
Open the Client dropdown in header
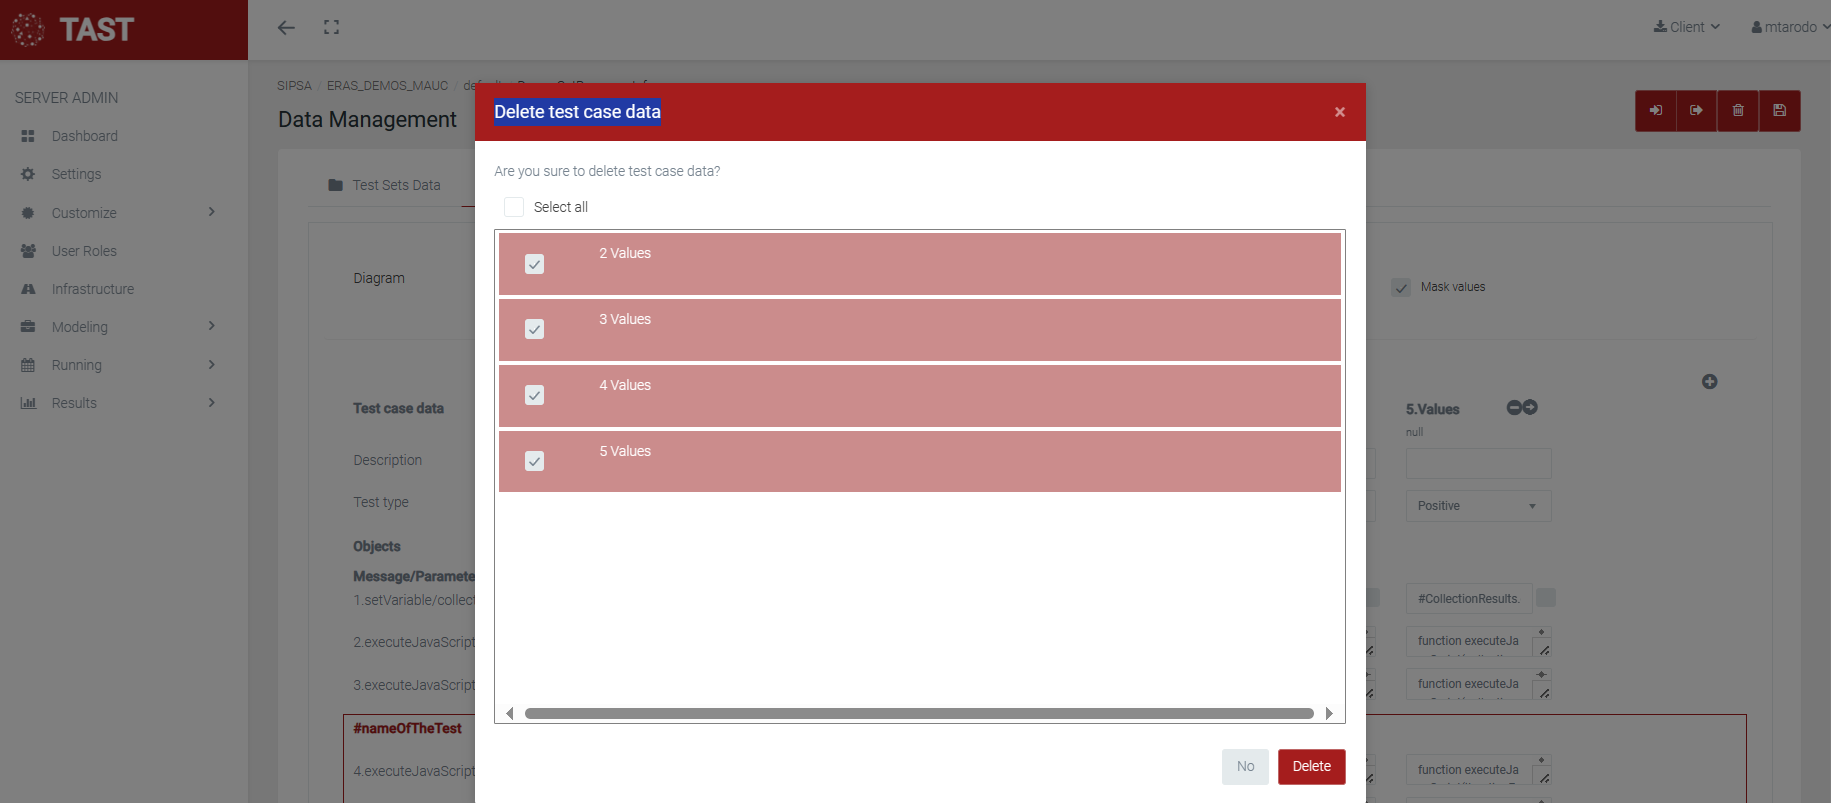[x=1687, y=27]
